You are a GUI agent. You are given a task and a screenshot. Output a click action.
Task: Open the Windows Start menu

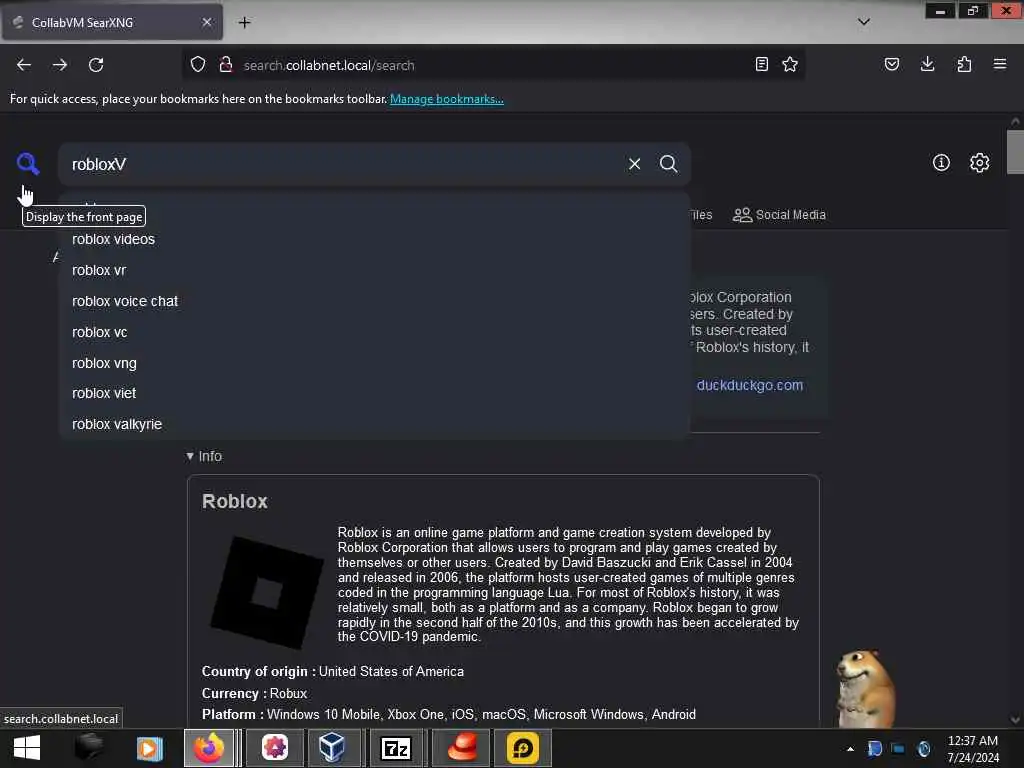click(27, 748)
